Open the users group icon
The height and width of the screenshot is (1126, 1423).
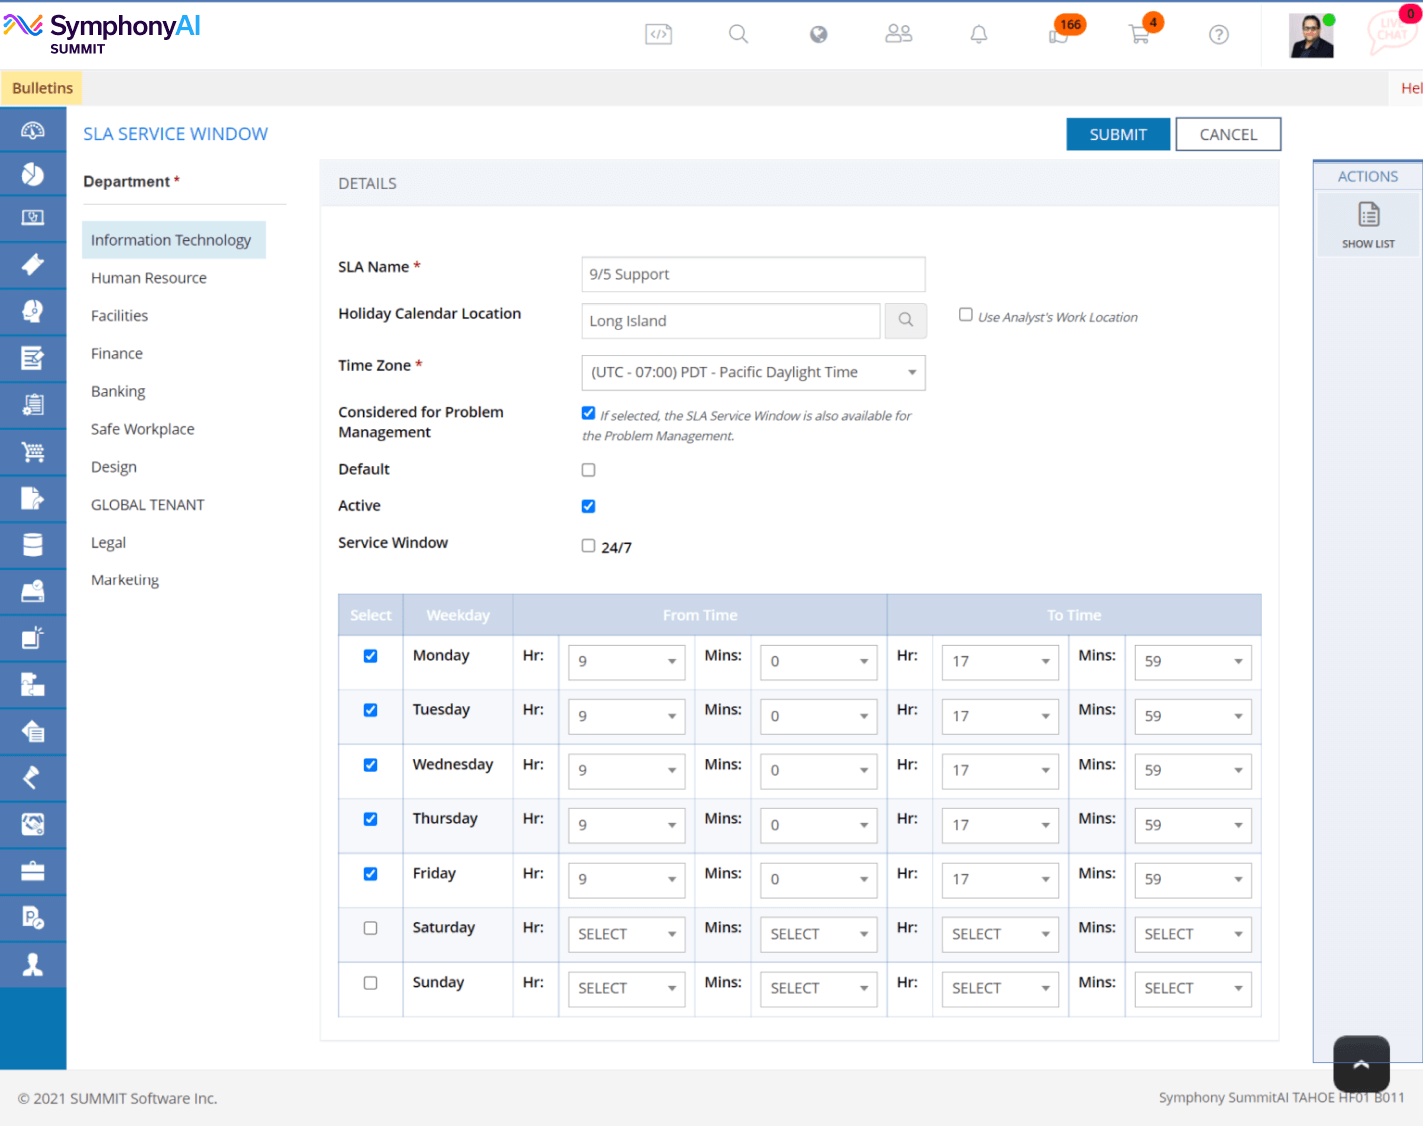(898, 34)
